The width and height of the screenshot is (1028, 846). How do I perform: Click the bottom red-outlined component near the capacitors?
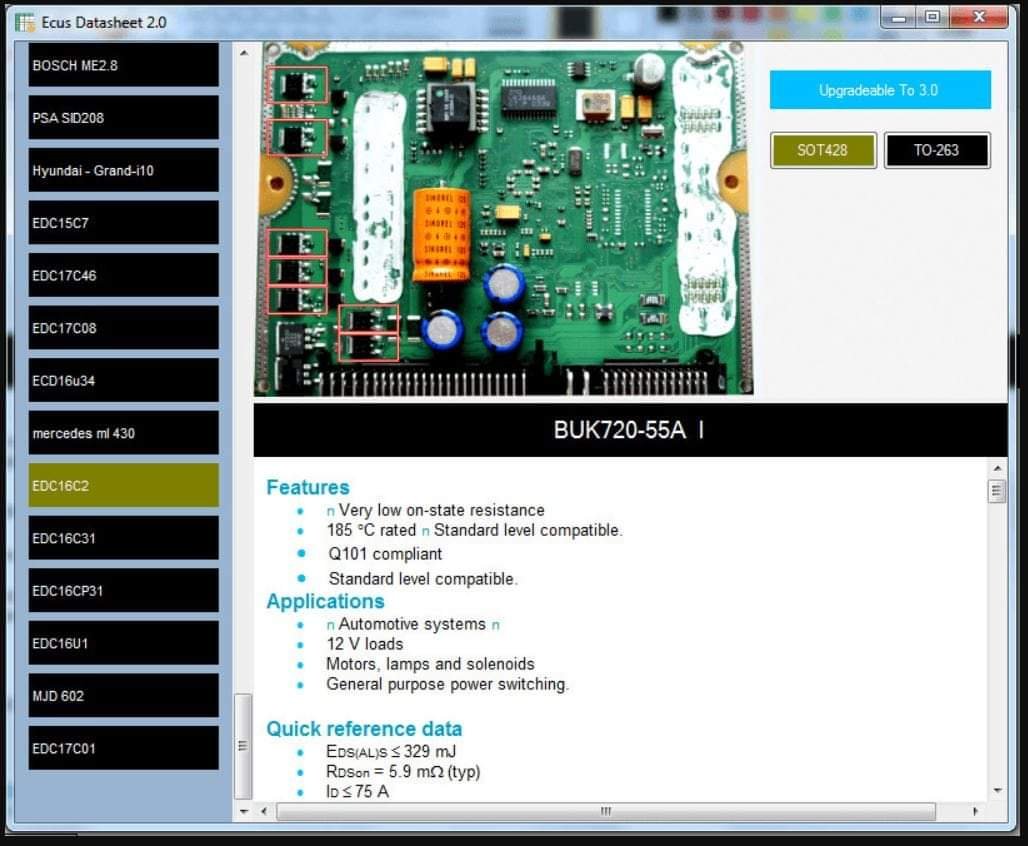(369, 347)
